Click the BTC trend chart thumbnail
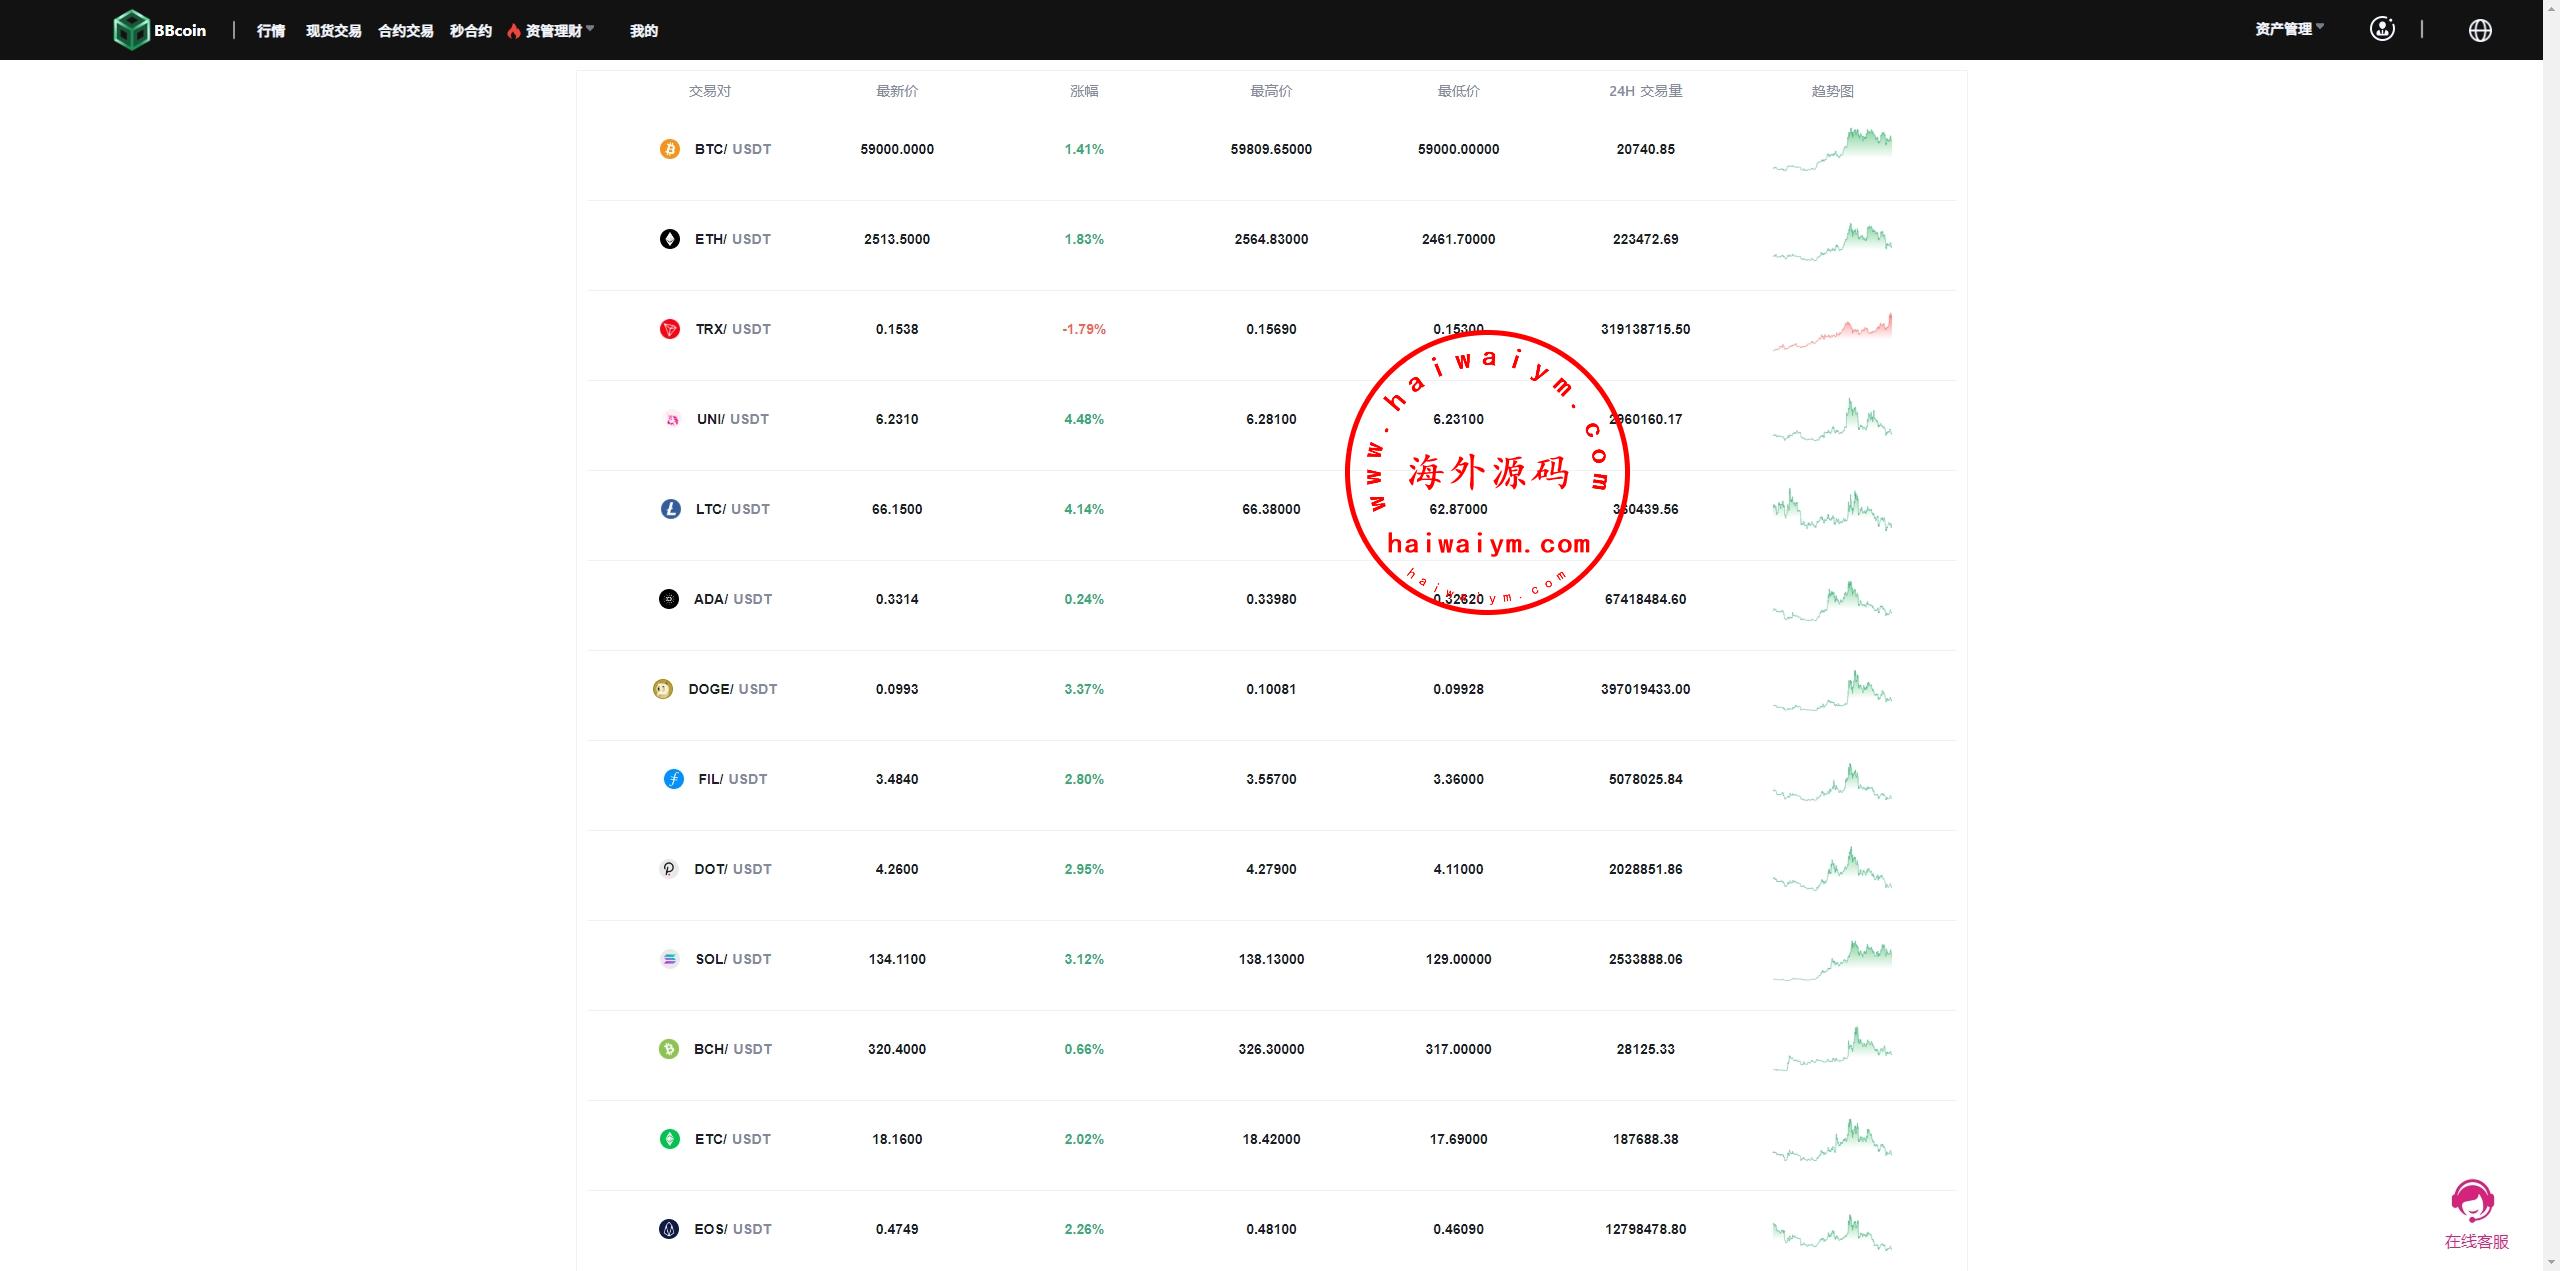This screenshot has height=1271, width=2560. pos(1832,149)
